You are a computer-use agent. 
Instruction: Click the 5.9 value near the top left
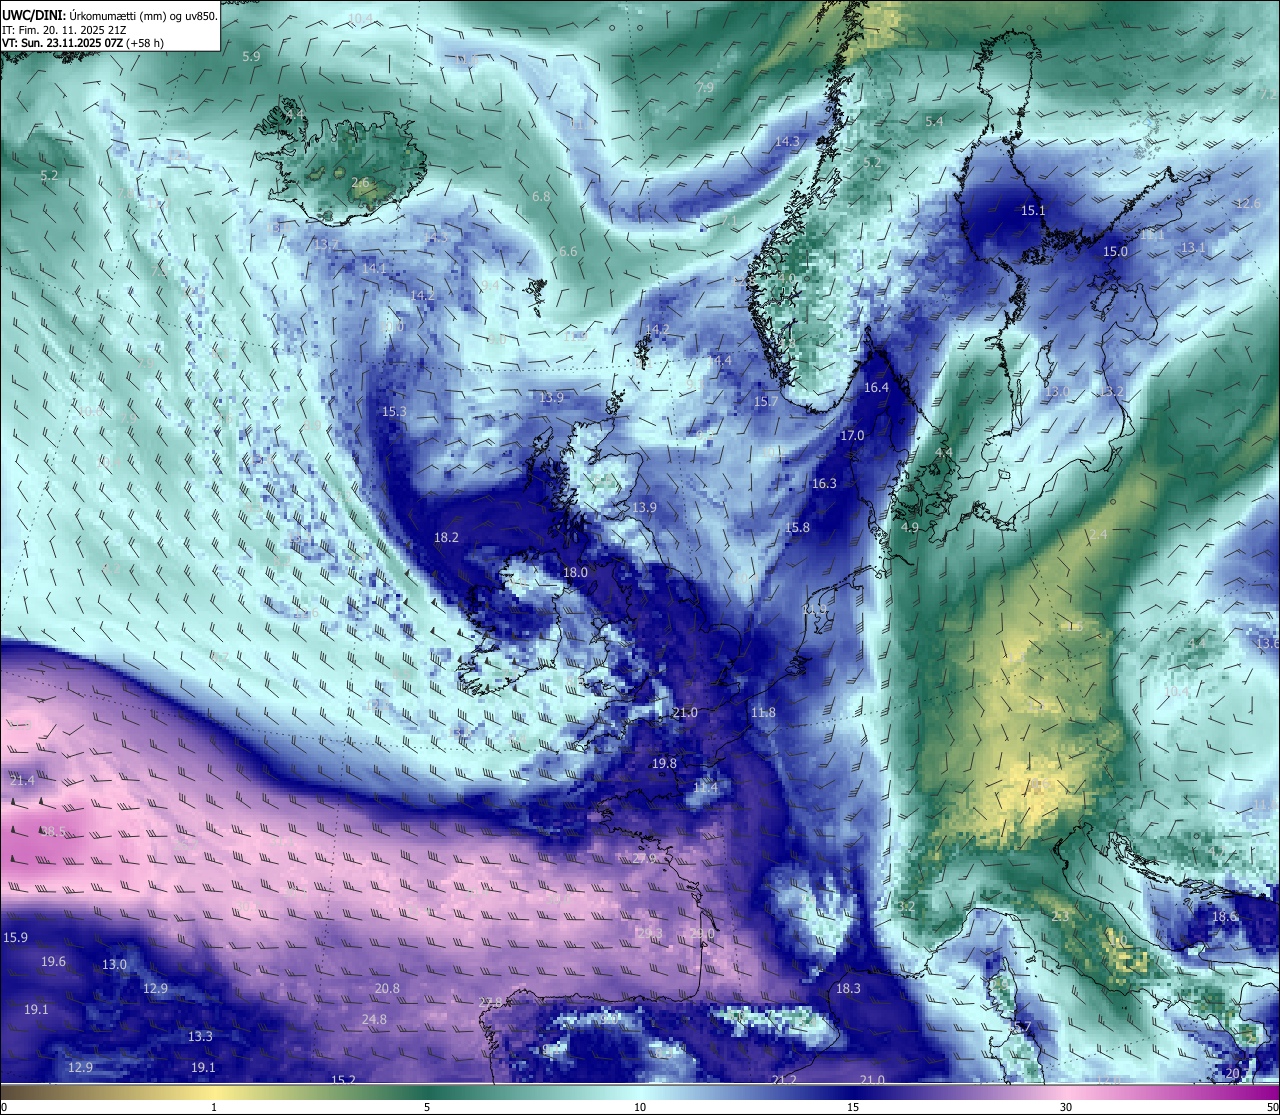(251, 57)
